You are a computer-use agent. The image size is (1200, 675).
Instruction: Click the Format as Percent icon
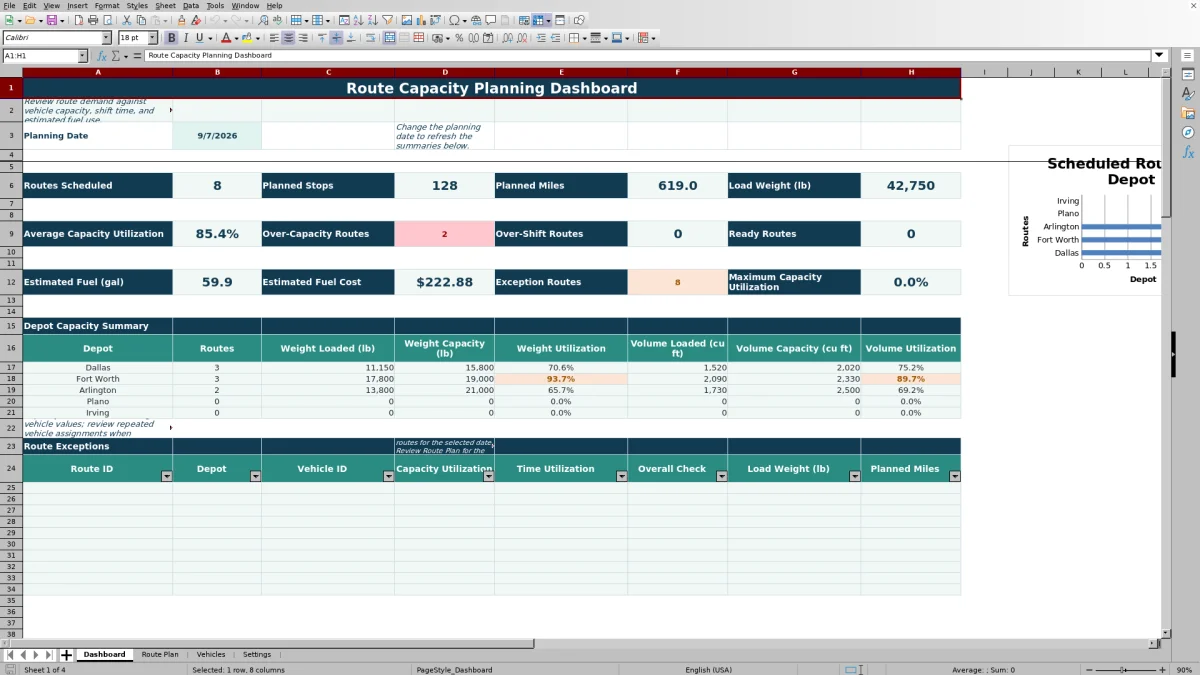459,38
